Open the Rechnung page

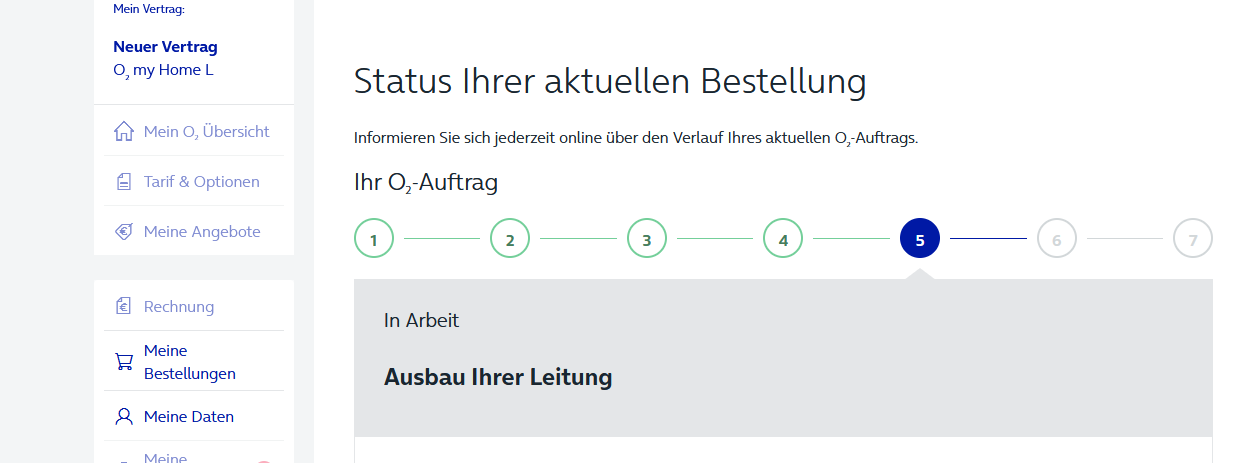189,306
